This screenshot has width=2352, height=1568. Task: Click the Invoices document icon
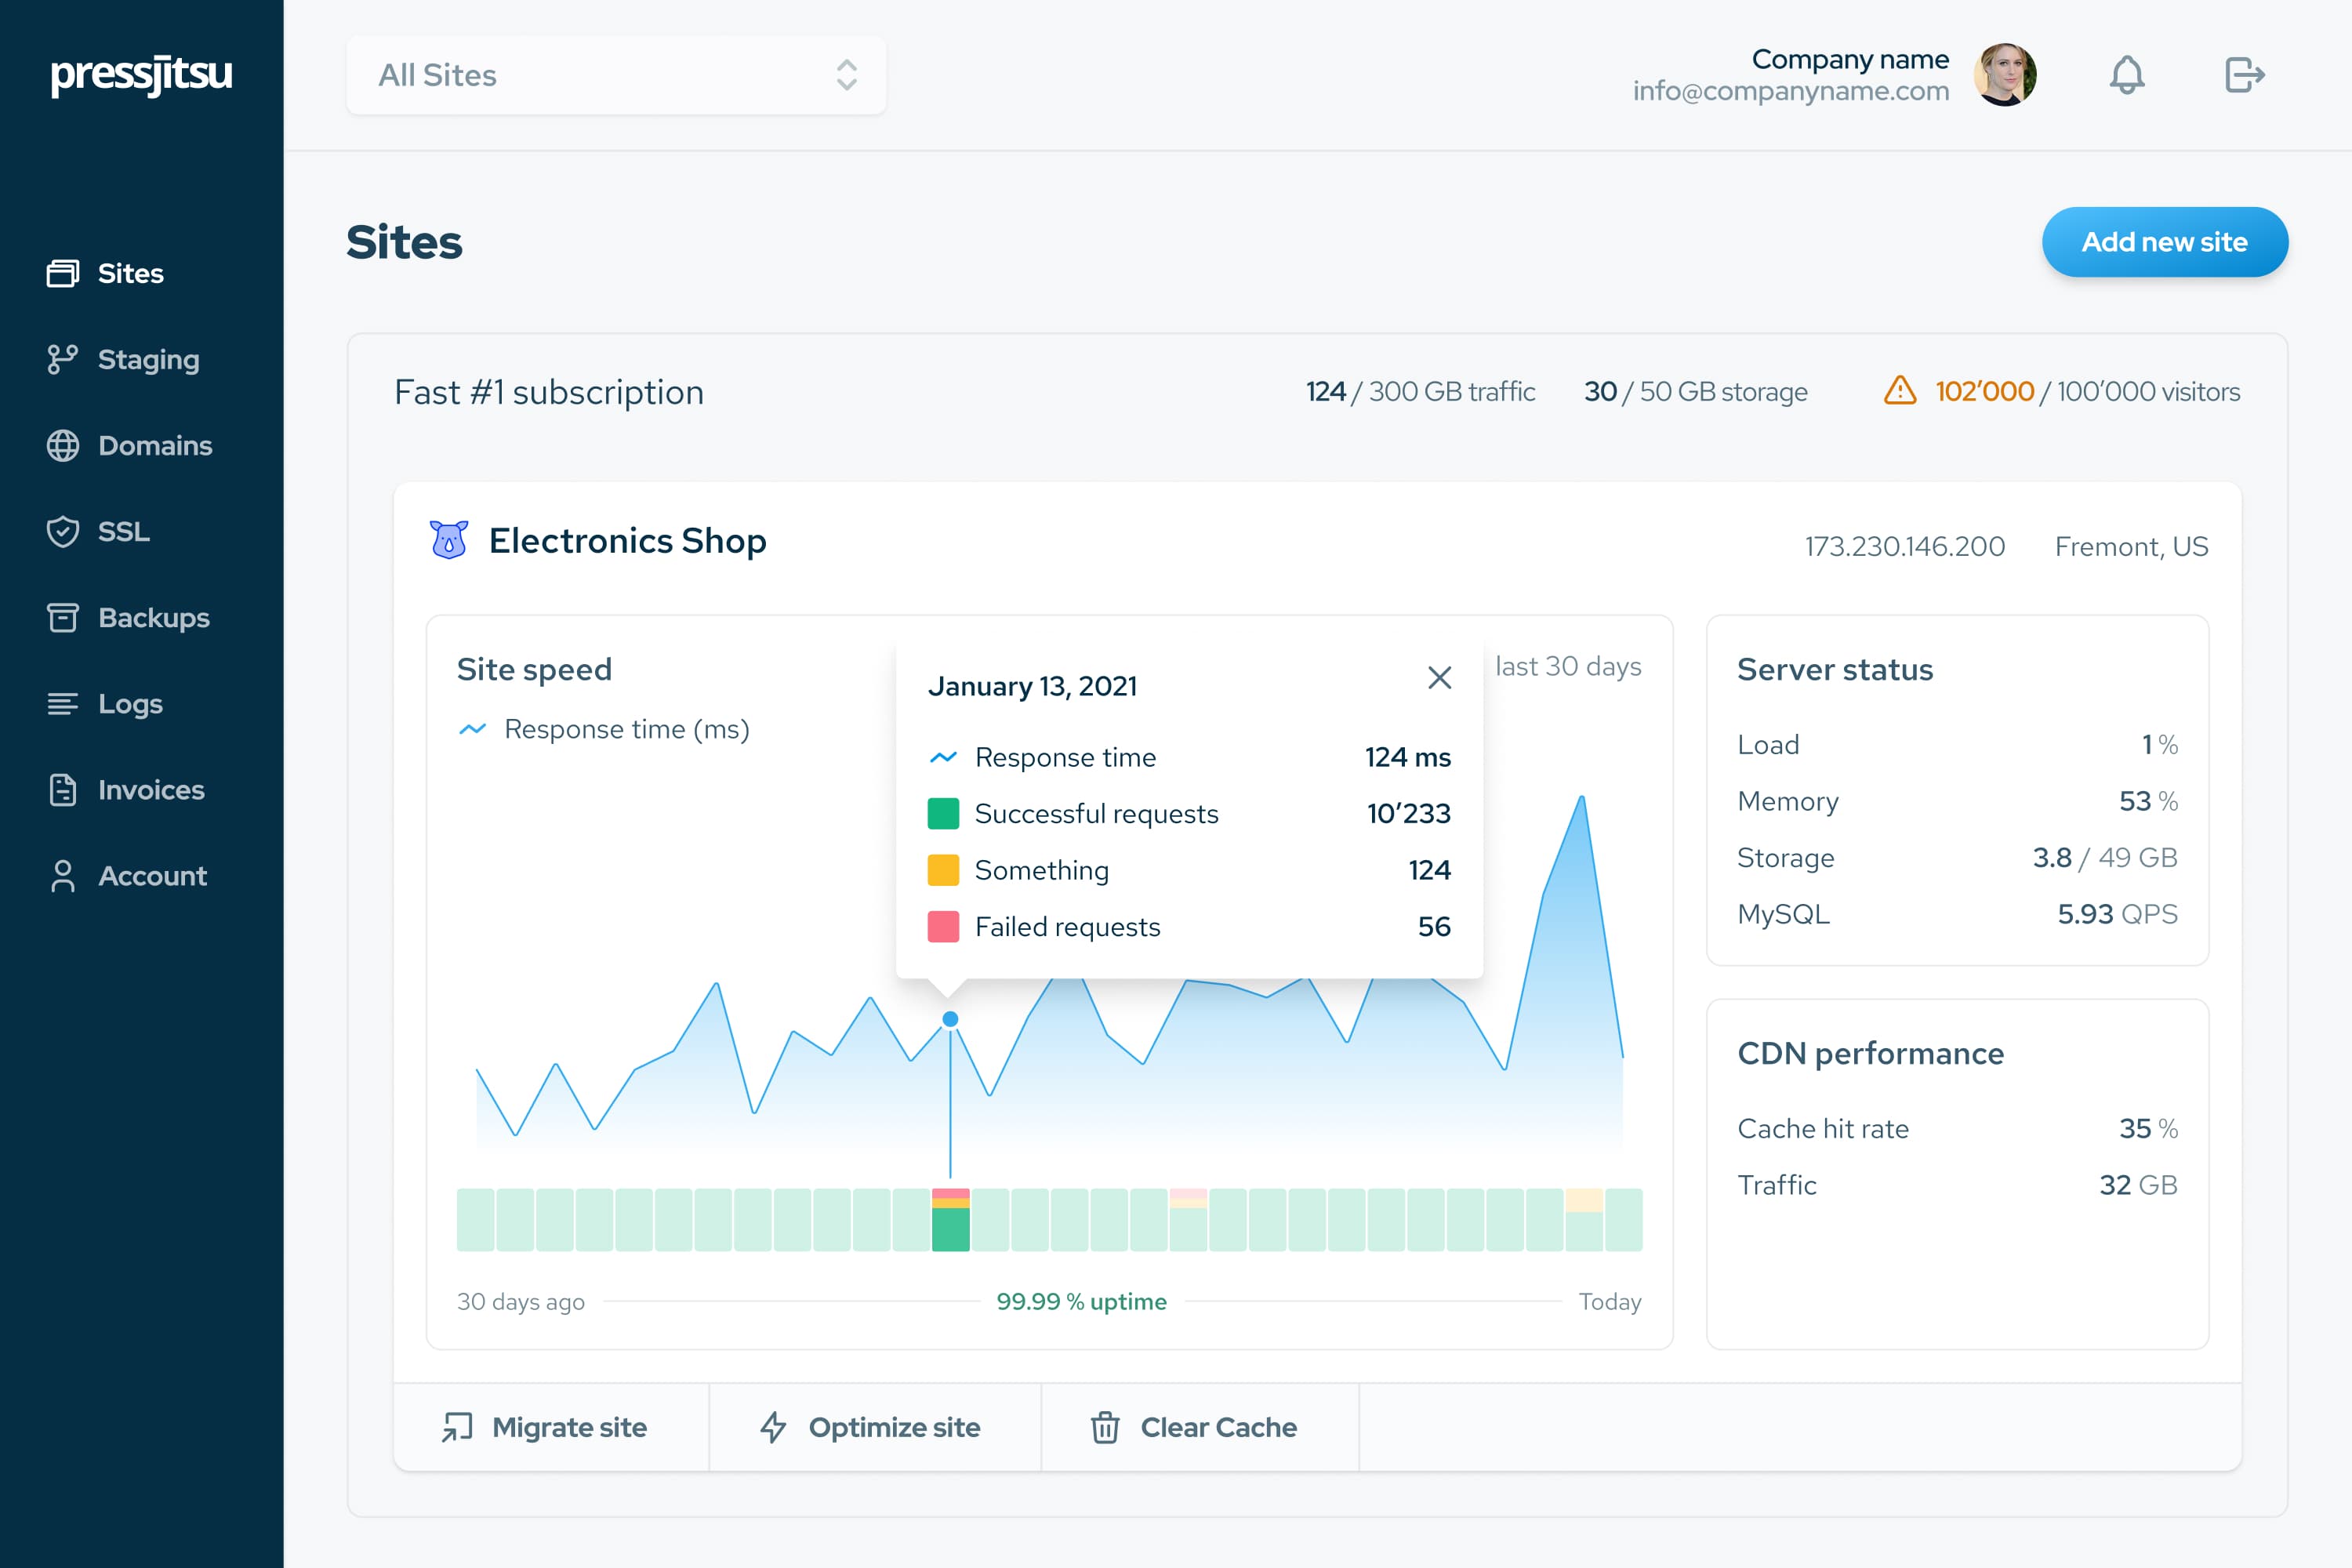click(63, 790)
